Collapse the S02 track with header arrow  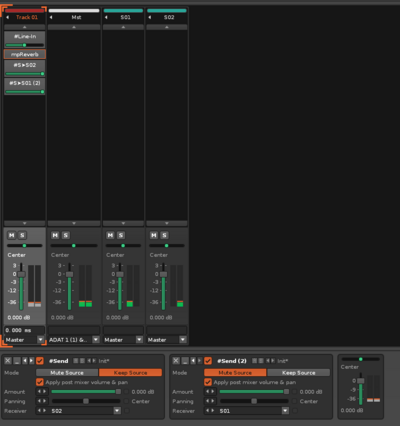coord(150,17)
